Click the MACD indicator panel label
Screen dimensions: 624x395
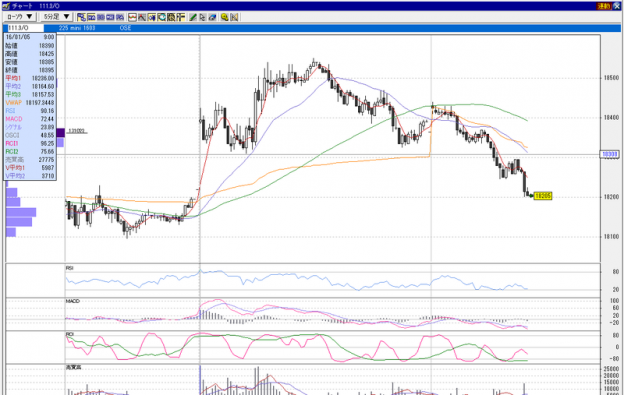tap(72, 301)
